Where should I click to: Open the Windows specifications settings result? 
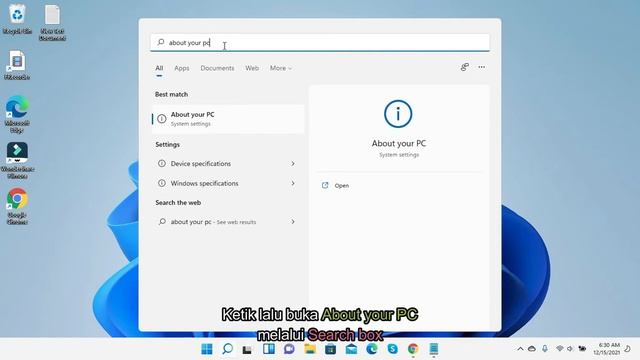(228, 183)
